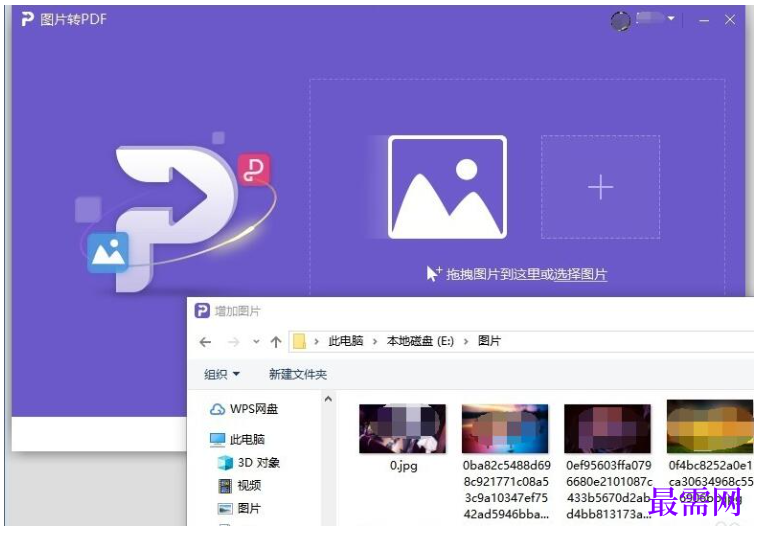Open 视频 folder in sidebar
Screen dimensions: 760x533
point(240,486)
